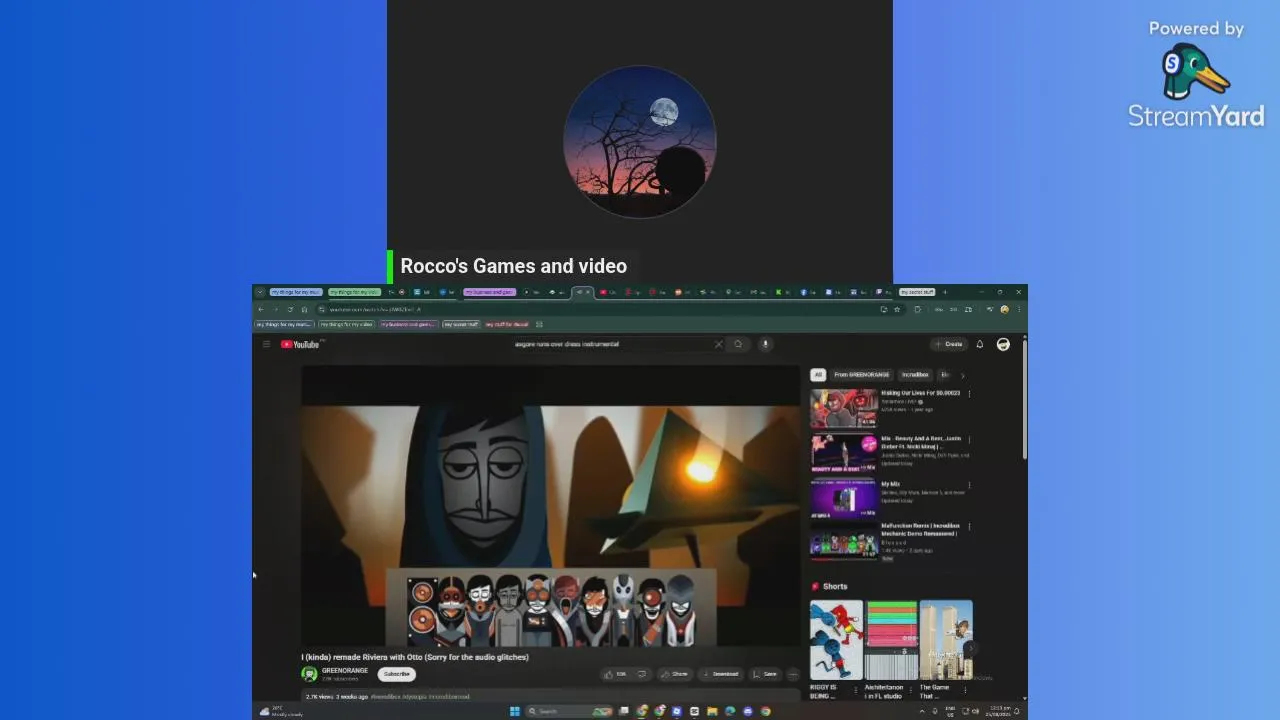Image resolution: width=1280 pixels, height=720 pixels.
Task: Bookmark this page with star icon
Action: pyautogui.click(x=897, y=309)
